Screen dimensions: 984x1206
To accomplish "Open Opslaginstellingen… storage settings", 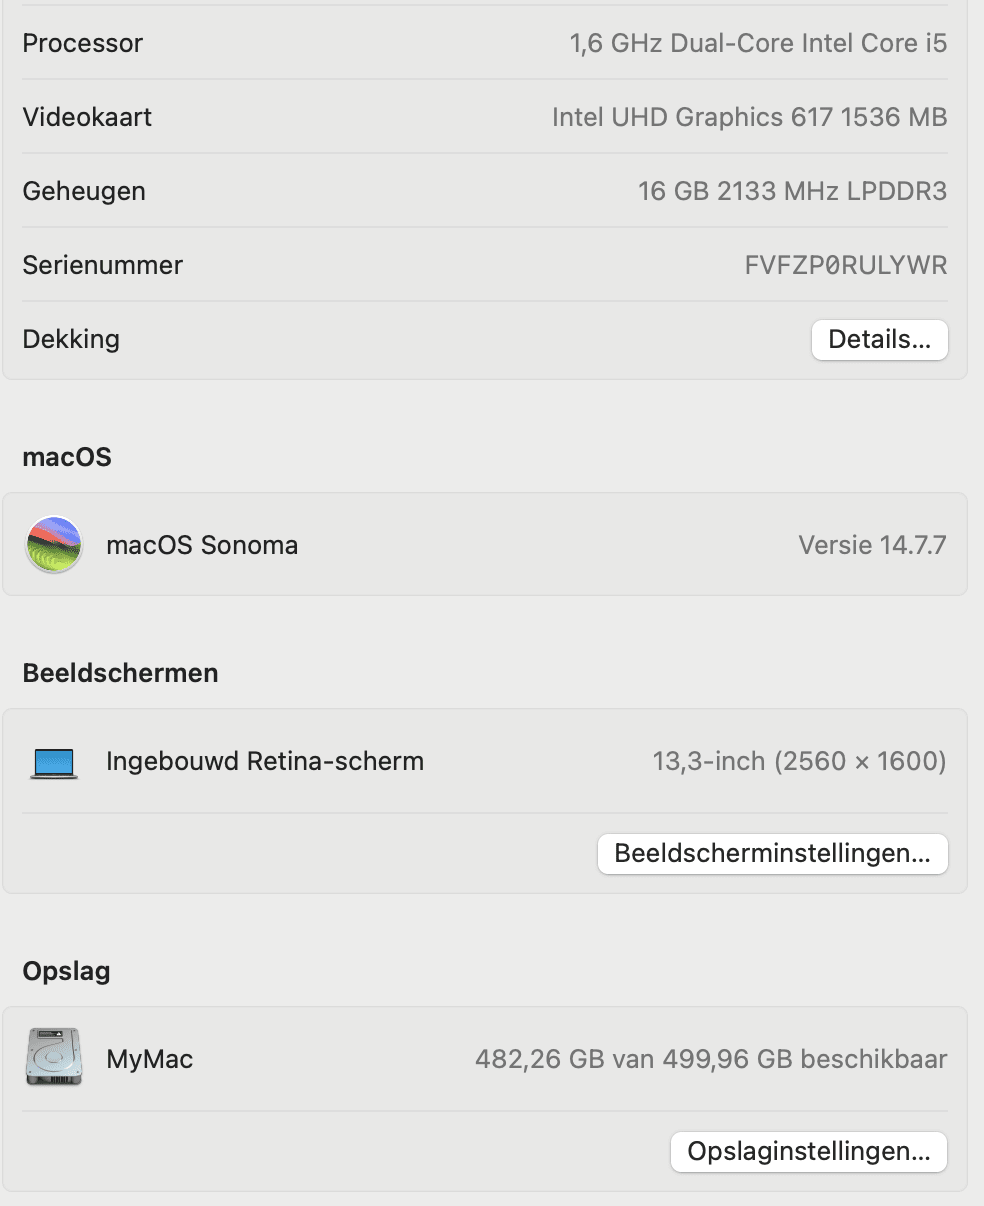I will [x=808, y=1152].
